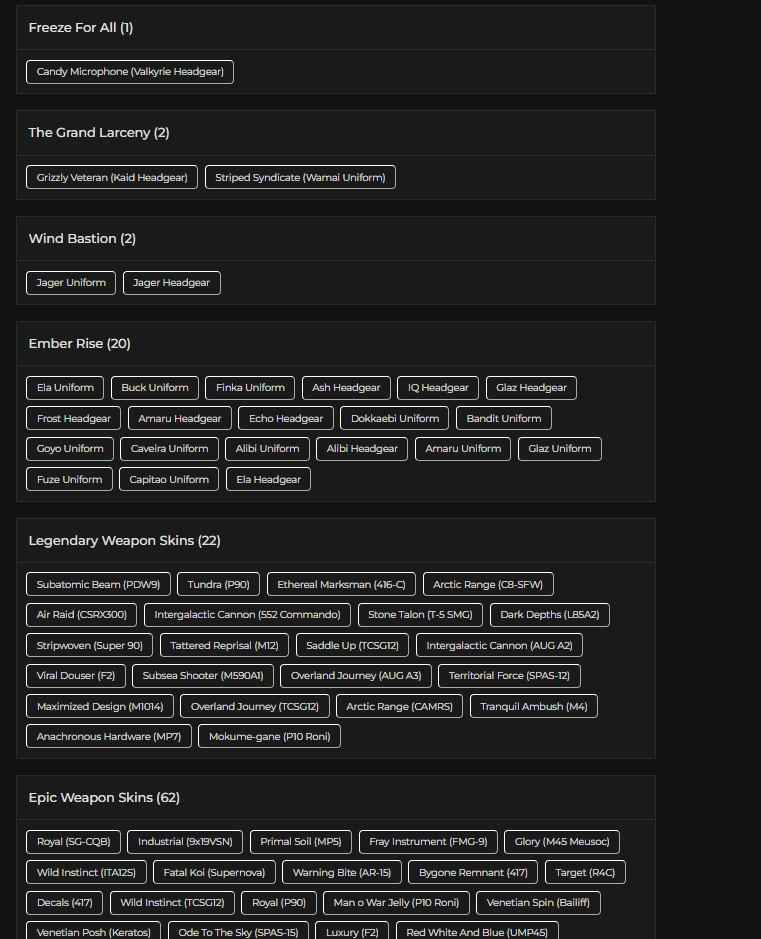This screenshot has height=939, width=761.
Task: Select Capitao Uniform in Ember Rise
Action: point(169,479)
